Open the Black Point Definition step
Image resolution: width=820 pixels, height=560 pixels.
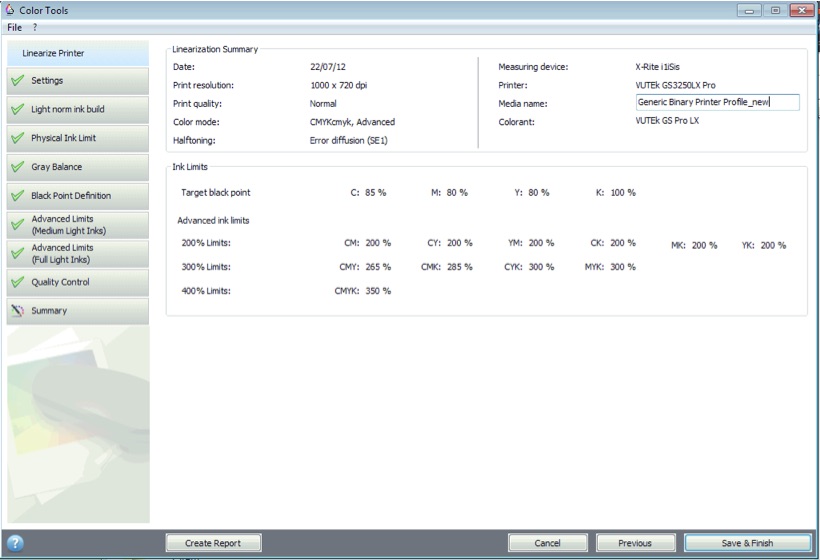click(77, 196)
